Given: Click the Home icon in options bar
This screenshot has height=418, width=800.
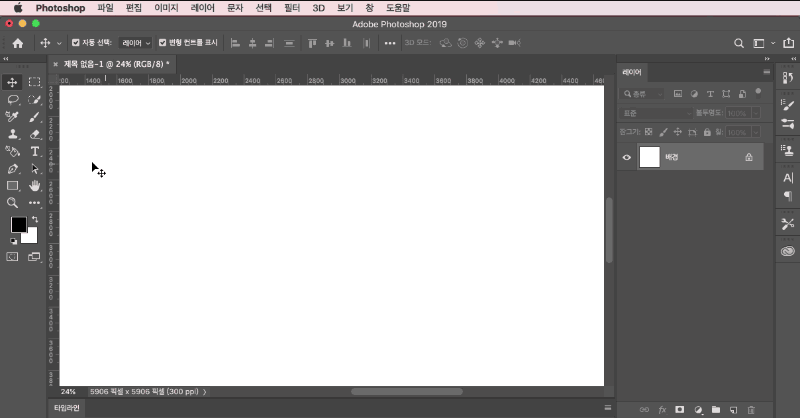Looking at the screenshot, I should tap(18, 43).
